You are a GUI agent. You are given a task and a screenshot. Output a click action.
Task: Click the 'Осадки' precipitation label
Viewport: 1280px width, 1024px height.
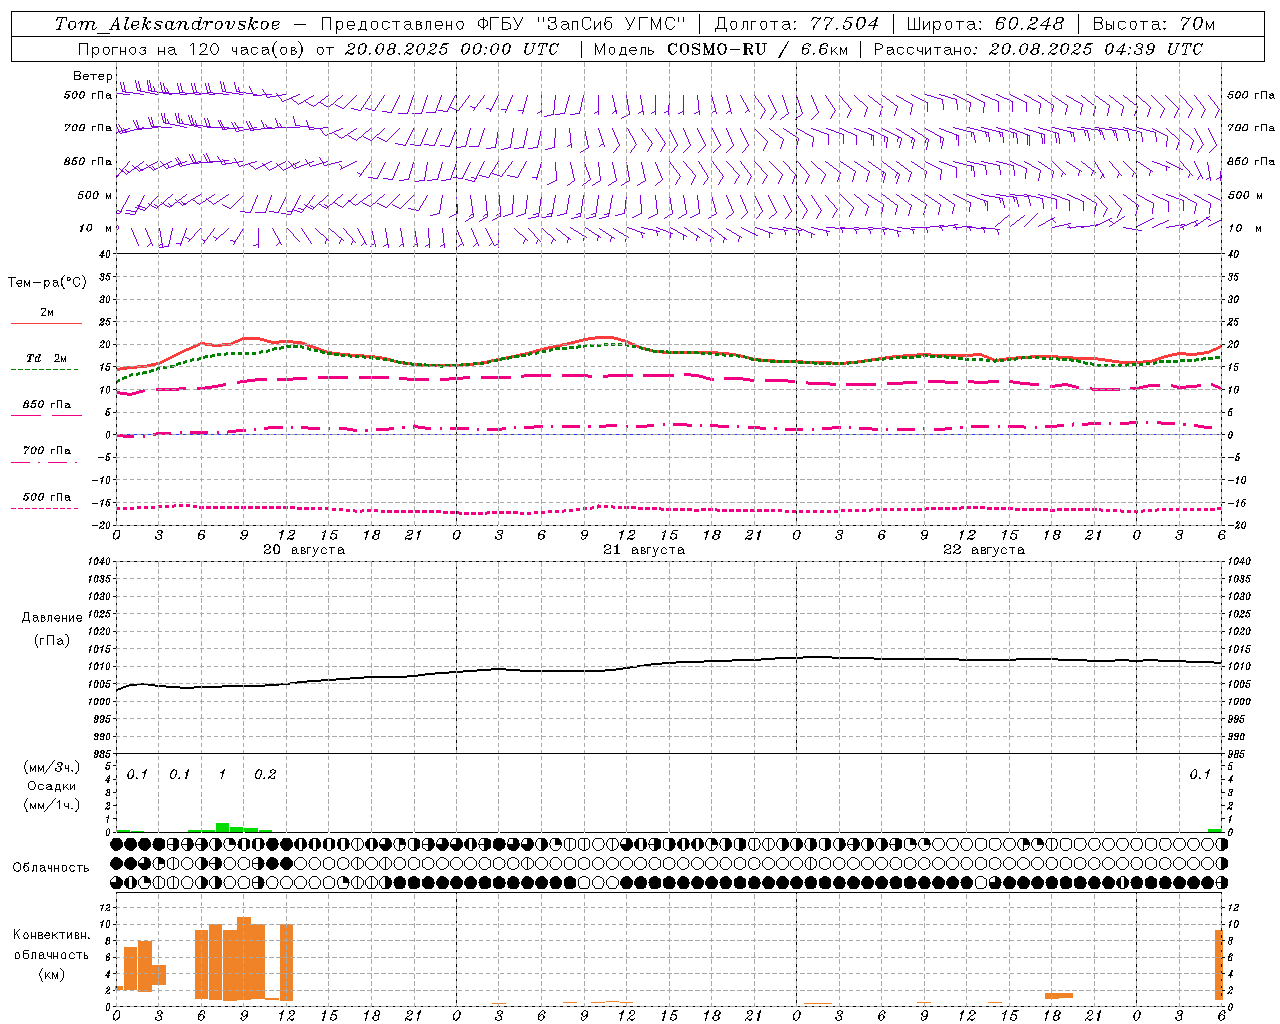(x=51, y=786)
